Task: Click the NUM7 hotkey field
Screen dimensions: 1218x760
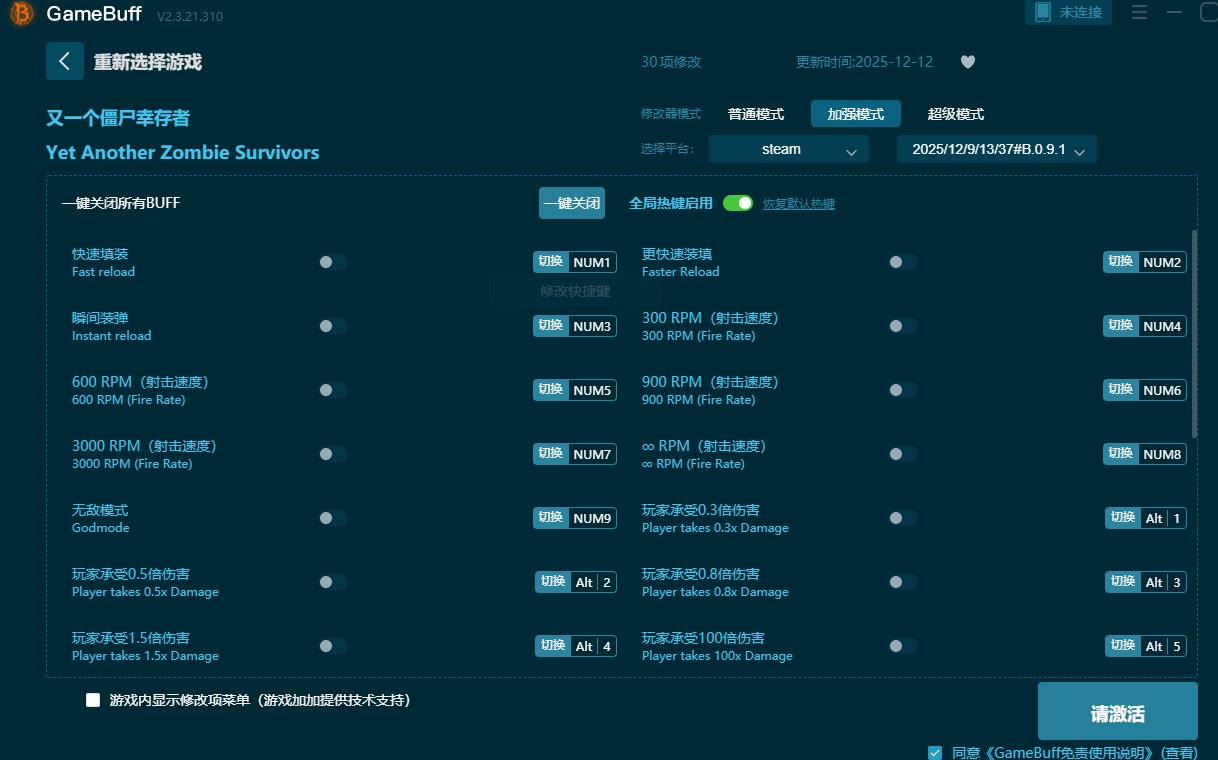Action: point(592,454)
